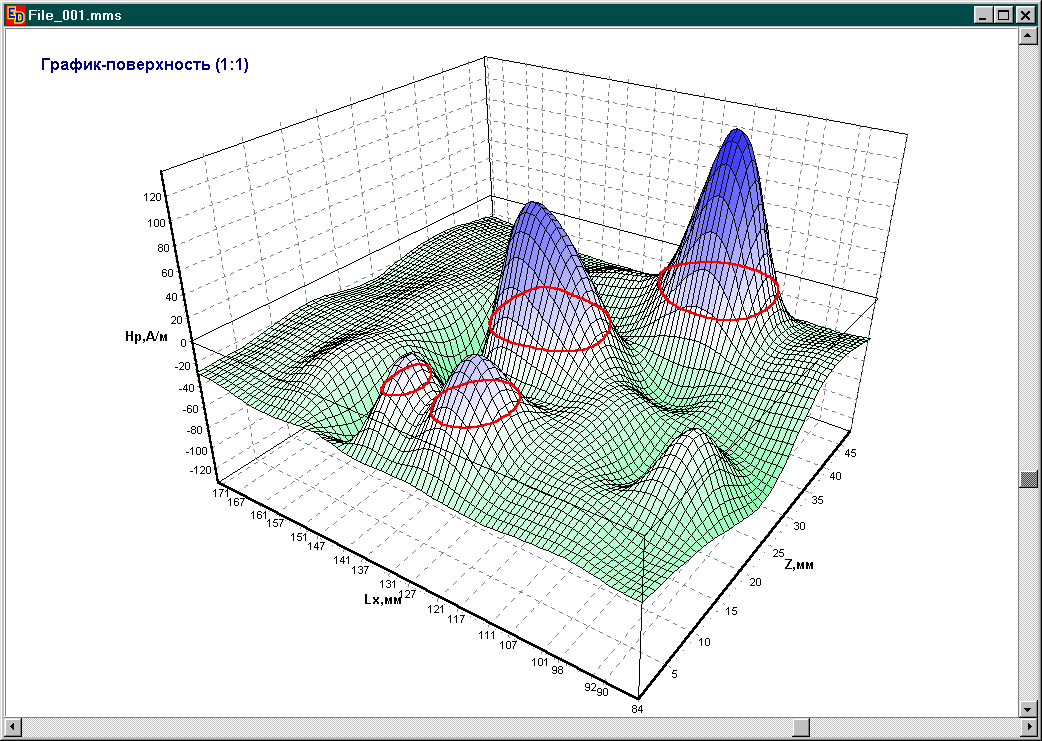Maximize the File_001.mms window
Image resolution: width=1042 pixels, height=741 pixels.
coord(1004,14)
